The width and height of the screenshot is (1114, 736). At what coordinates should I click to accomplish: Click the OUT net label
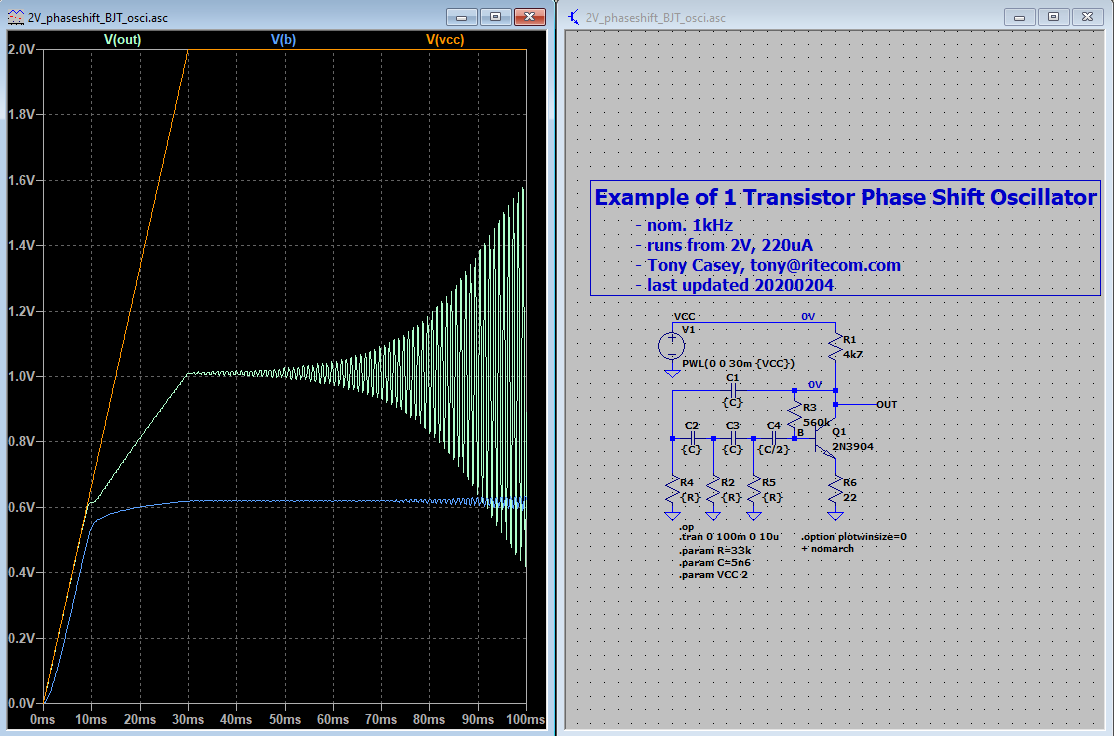click(886, 404)
